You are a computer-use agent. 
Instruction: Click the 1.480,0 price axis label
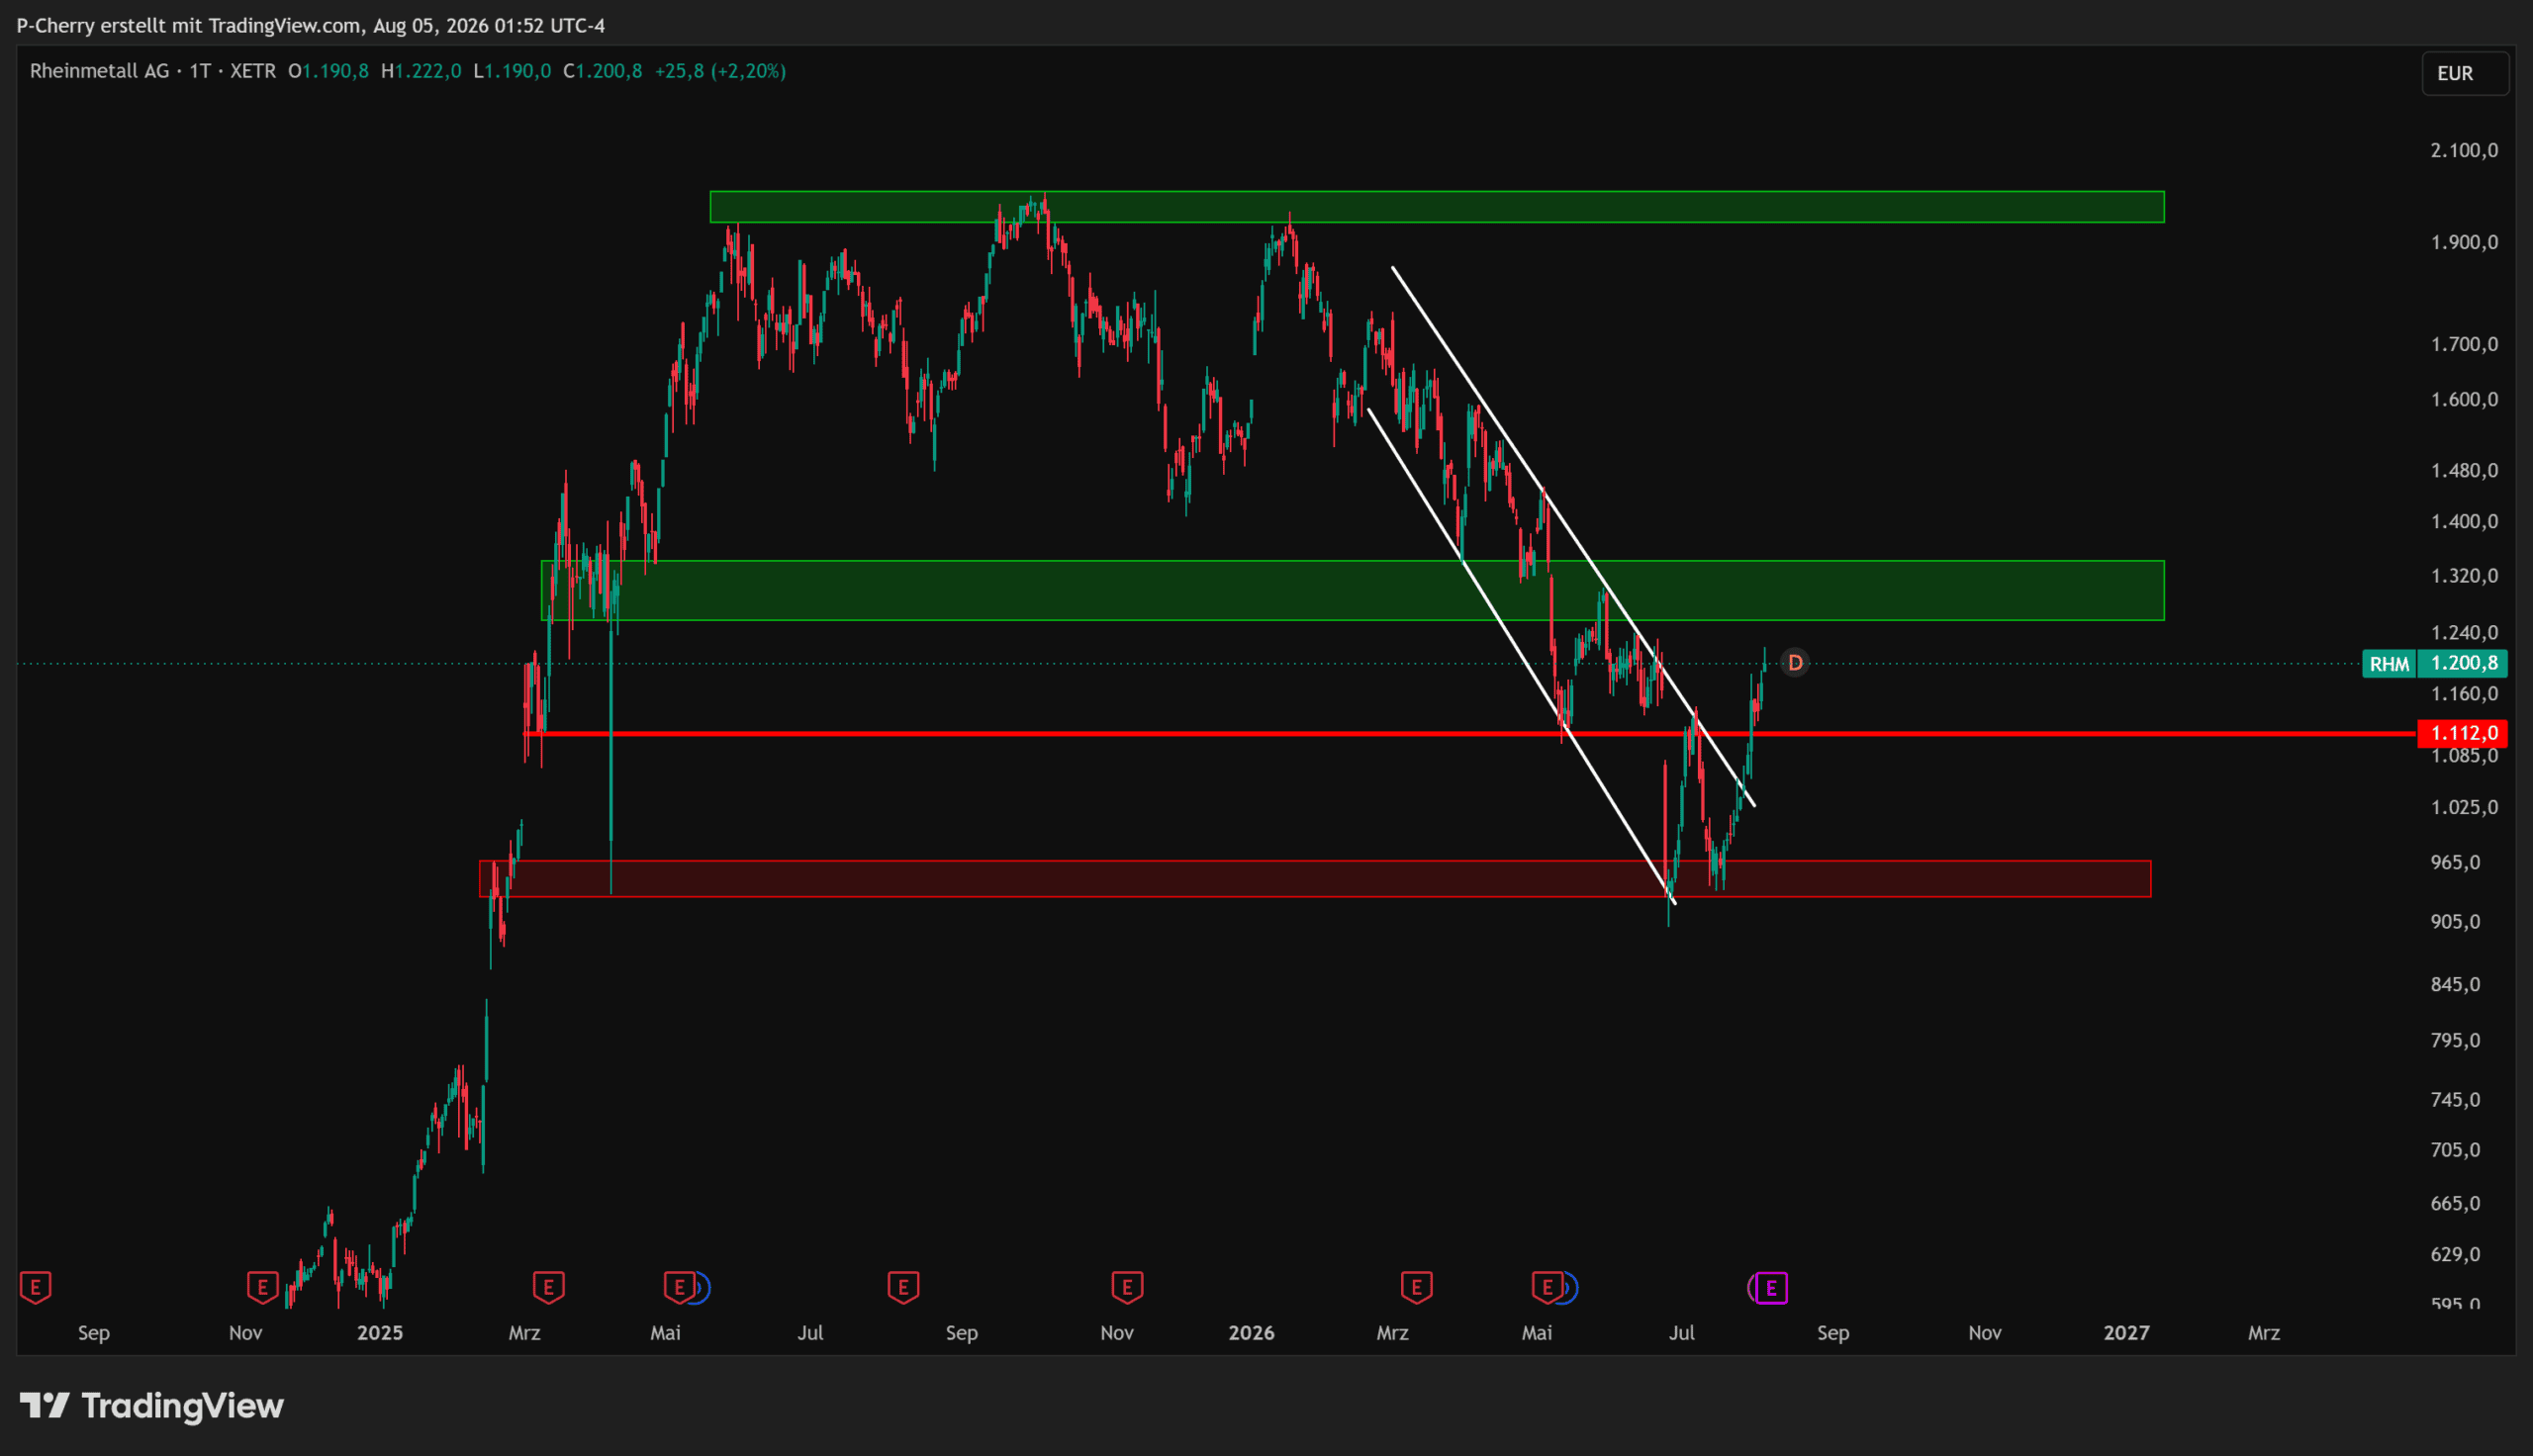(2464, 470)
